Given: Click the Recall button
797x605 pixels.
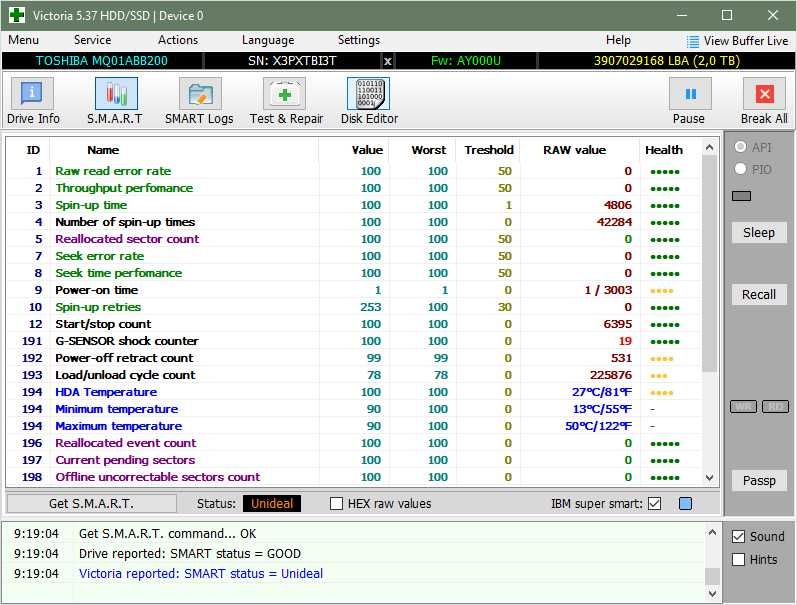Looking at the screenshot, I should (759, 295).
